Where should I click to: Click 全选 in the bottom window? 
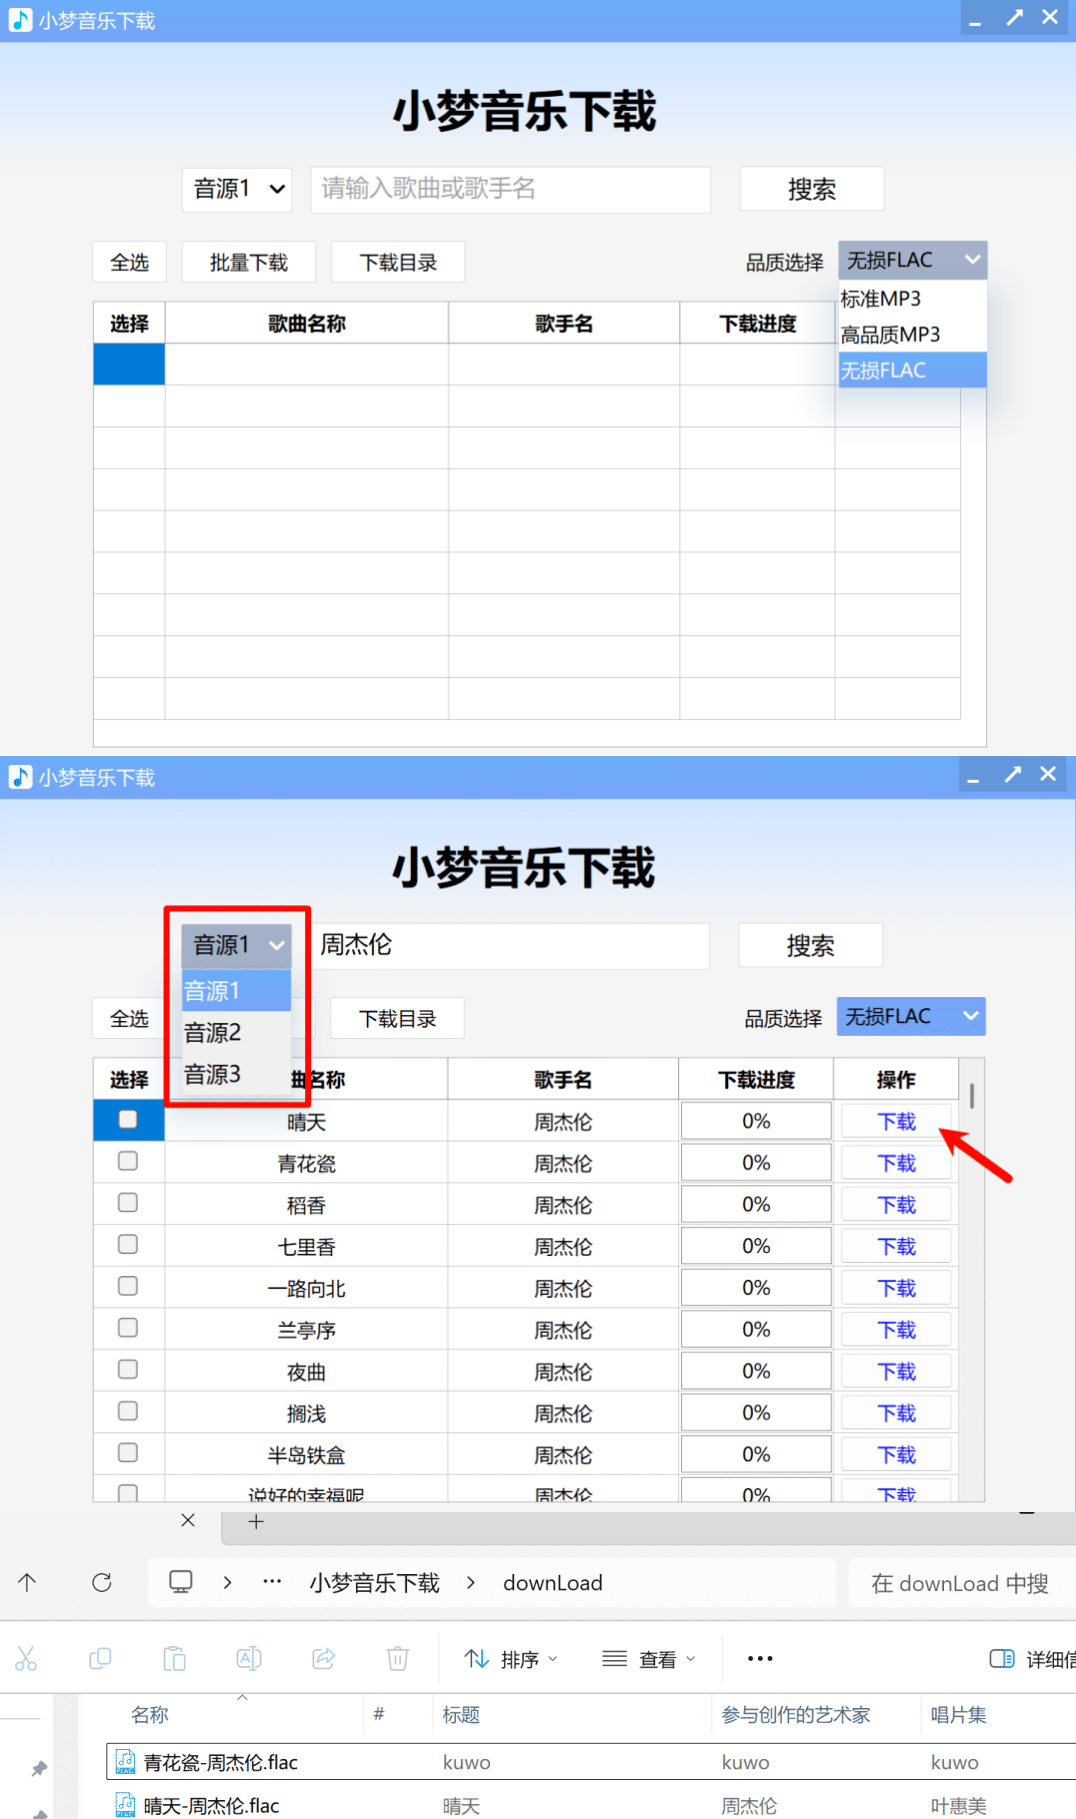click(129, 1018)
